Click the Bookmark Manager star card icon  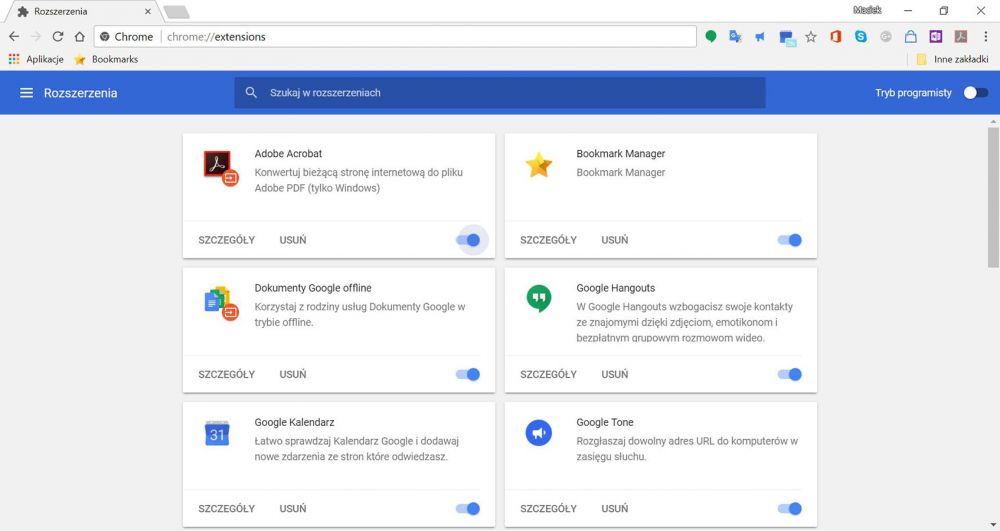(538, 165)
